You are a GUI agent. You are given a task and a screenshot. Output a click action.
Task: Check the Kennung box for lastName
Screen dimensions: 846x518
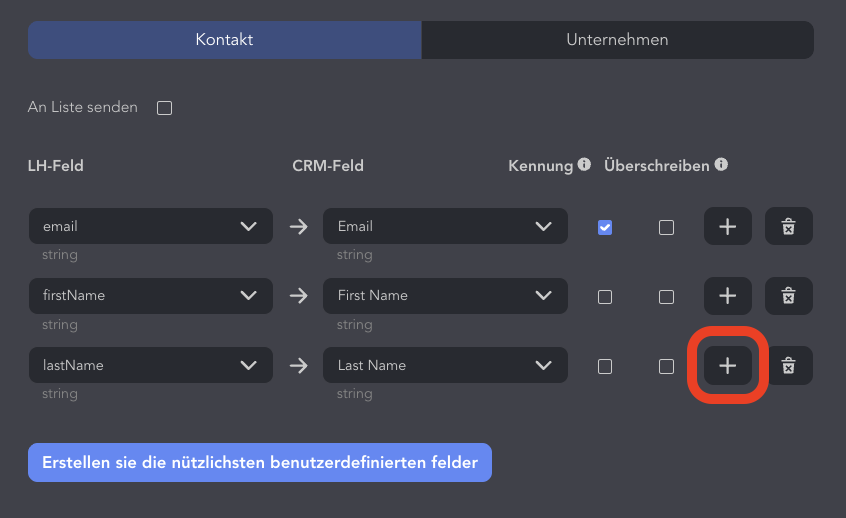coord(605,366)
